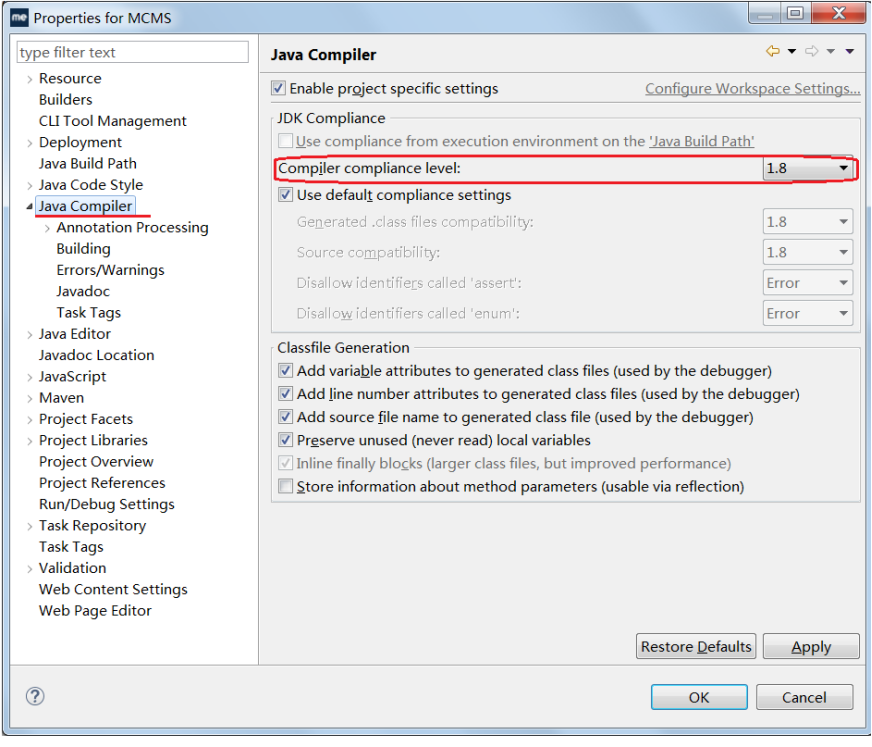
Task: Select Project Facets label
Action: (86, 419)
